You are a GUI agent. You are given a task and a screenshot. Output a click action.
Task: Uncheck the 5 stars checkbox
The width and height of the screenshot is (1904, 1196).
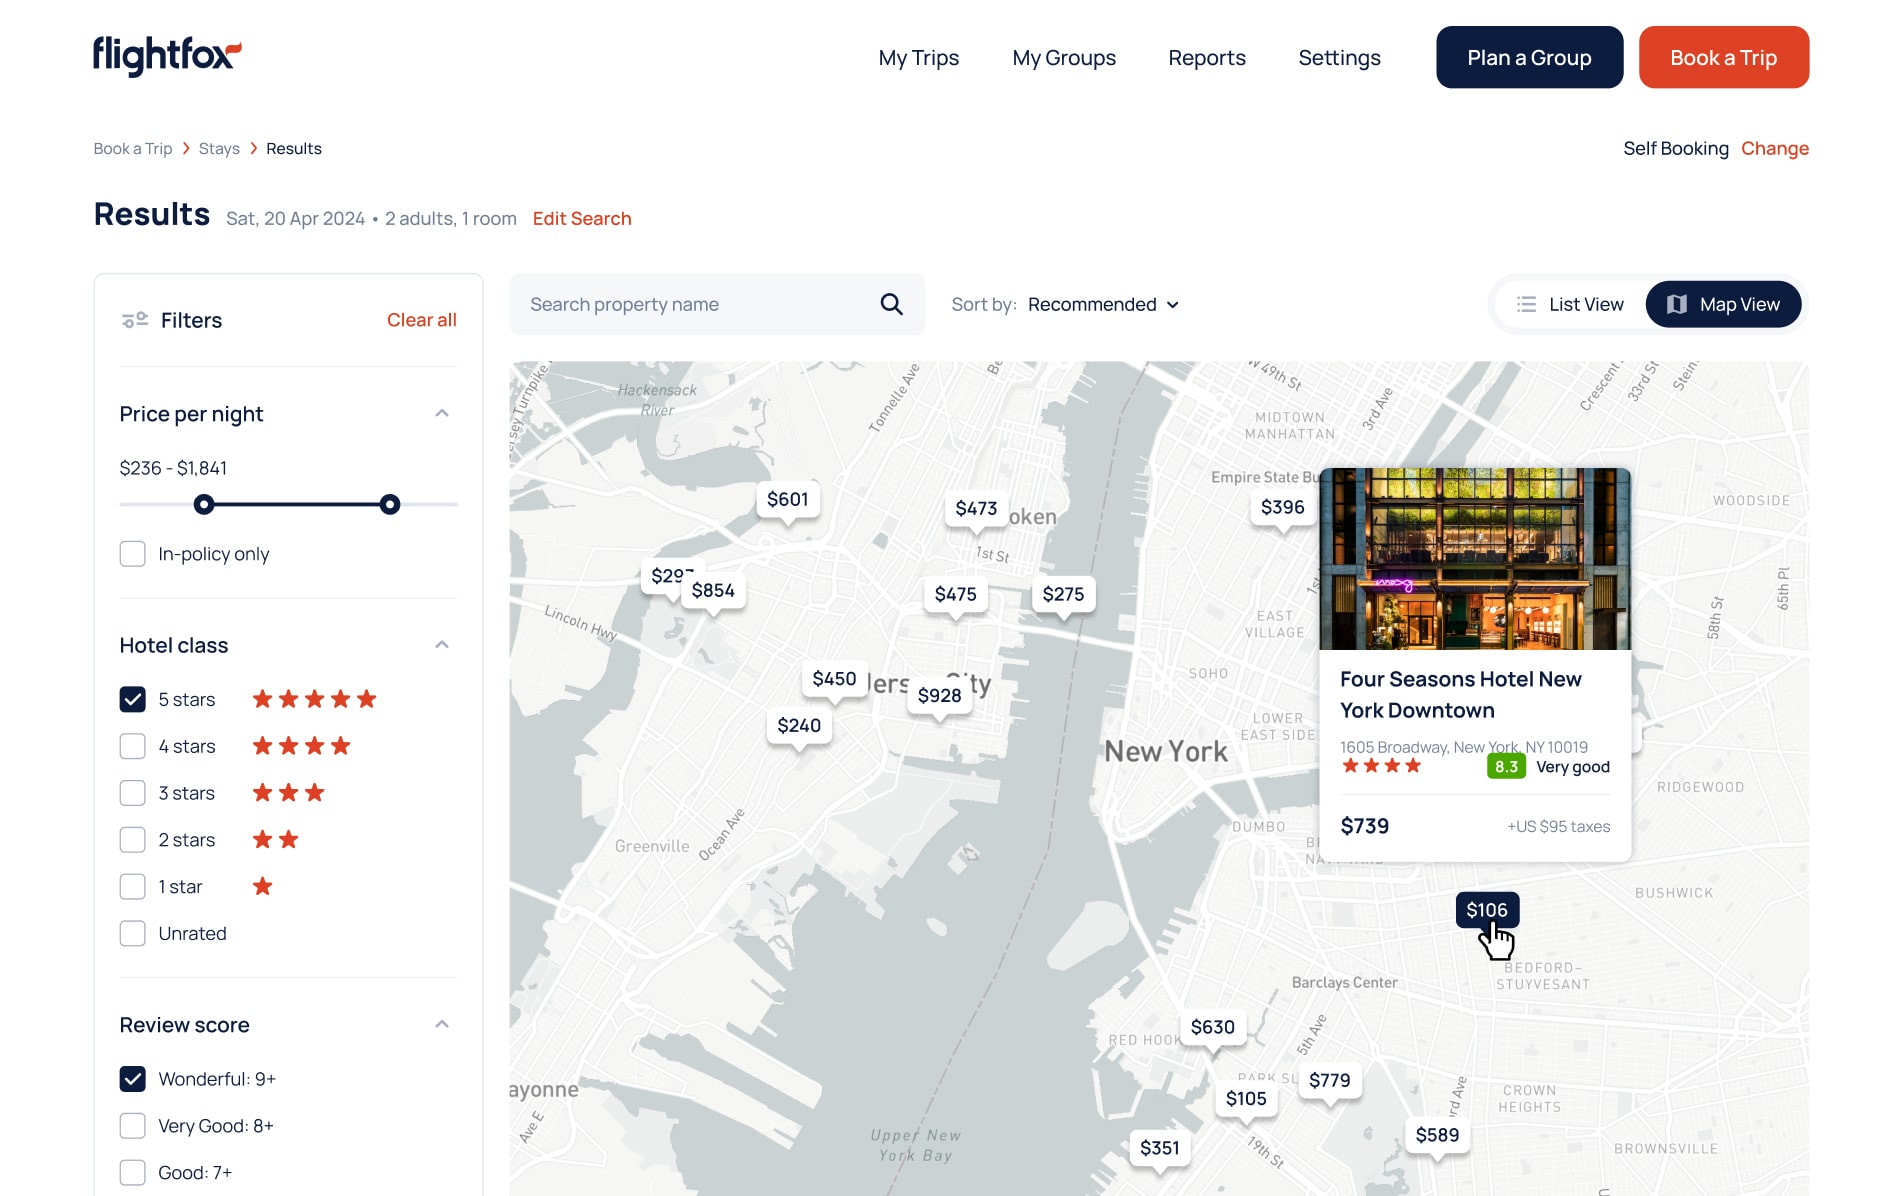133,699
